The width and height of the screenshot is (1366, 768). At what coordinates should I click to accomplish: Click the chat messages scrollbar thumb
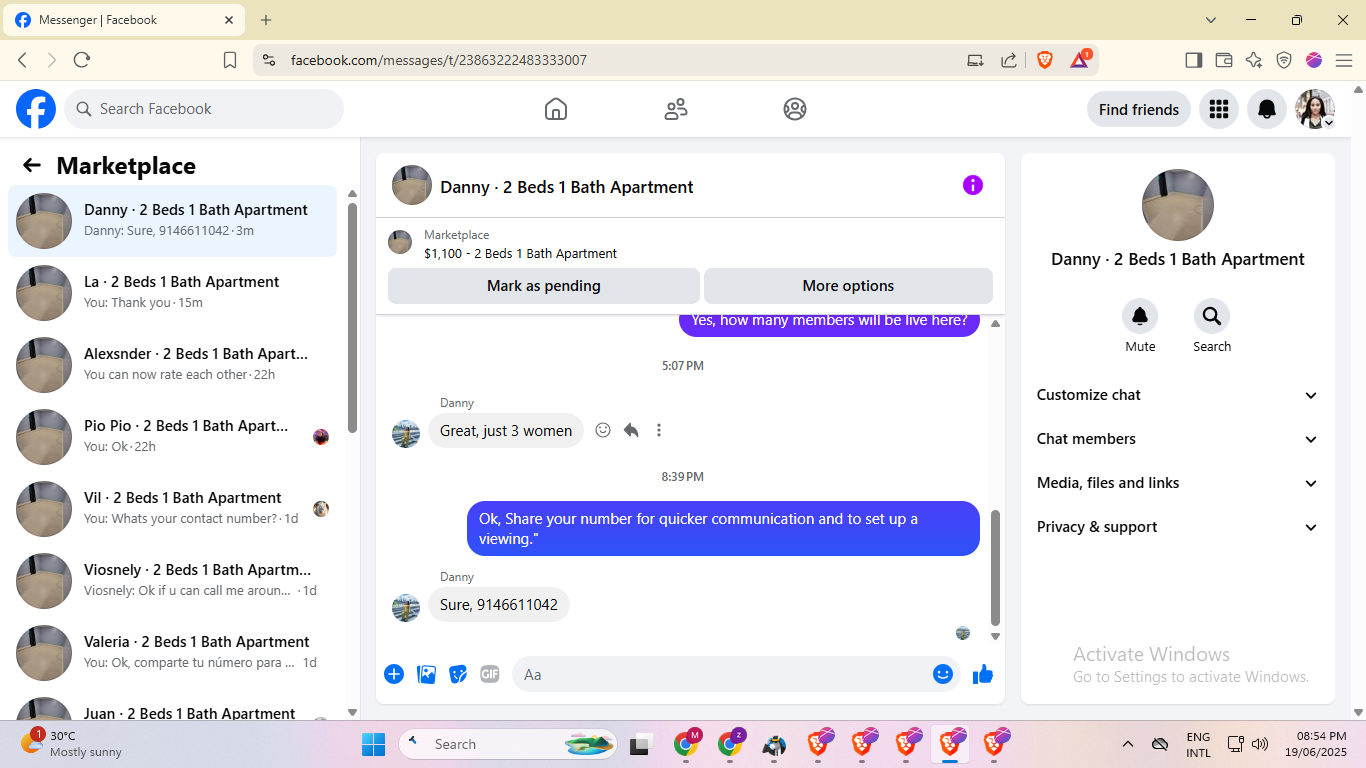(995, 567)
